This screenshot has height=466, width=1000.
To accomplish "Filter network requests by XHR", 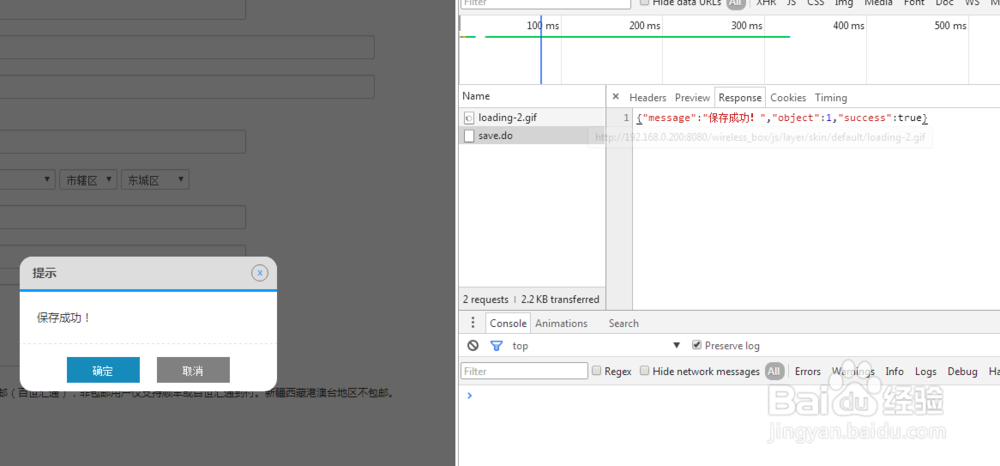I will point(766,3).
